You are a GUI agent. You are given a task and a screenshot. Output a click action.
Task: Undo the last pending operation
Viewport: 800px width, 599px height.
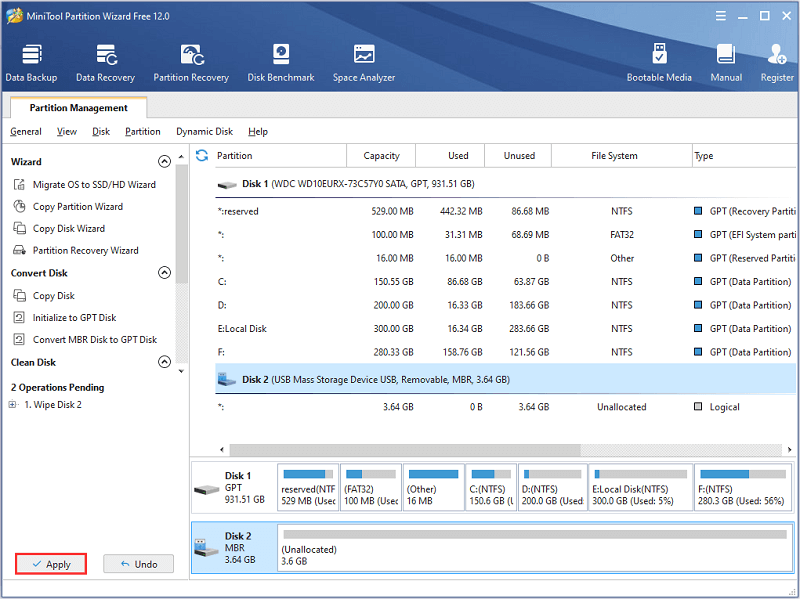click(139, 564)
